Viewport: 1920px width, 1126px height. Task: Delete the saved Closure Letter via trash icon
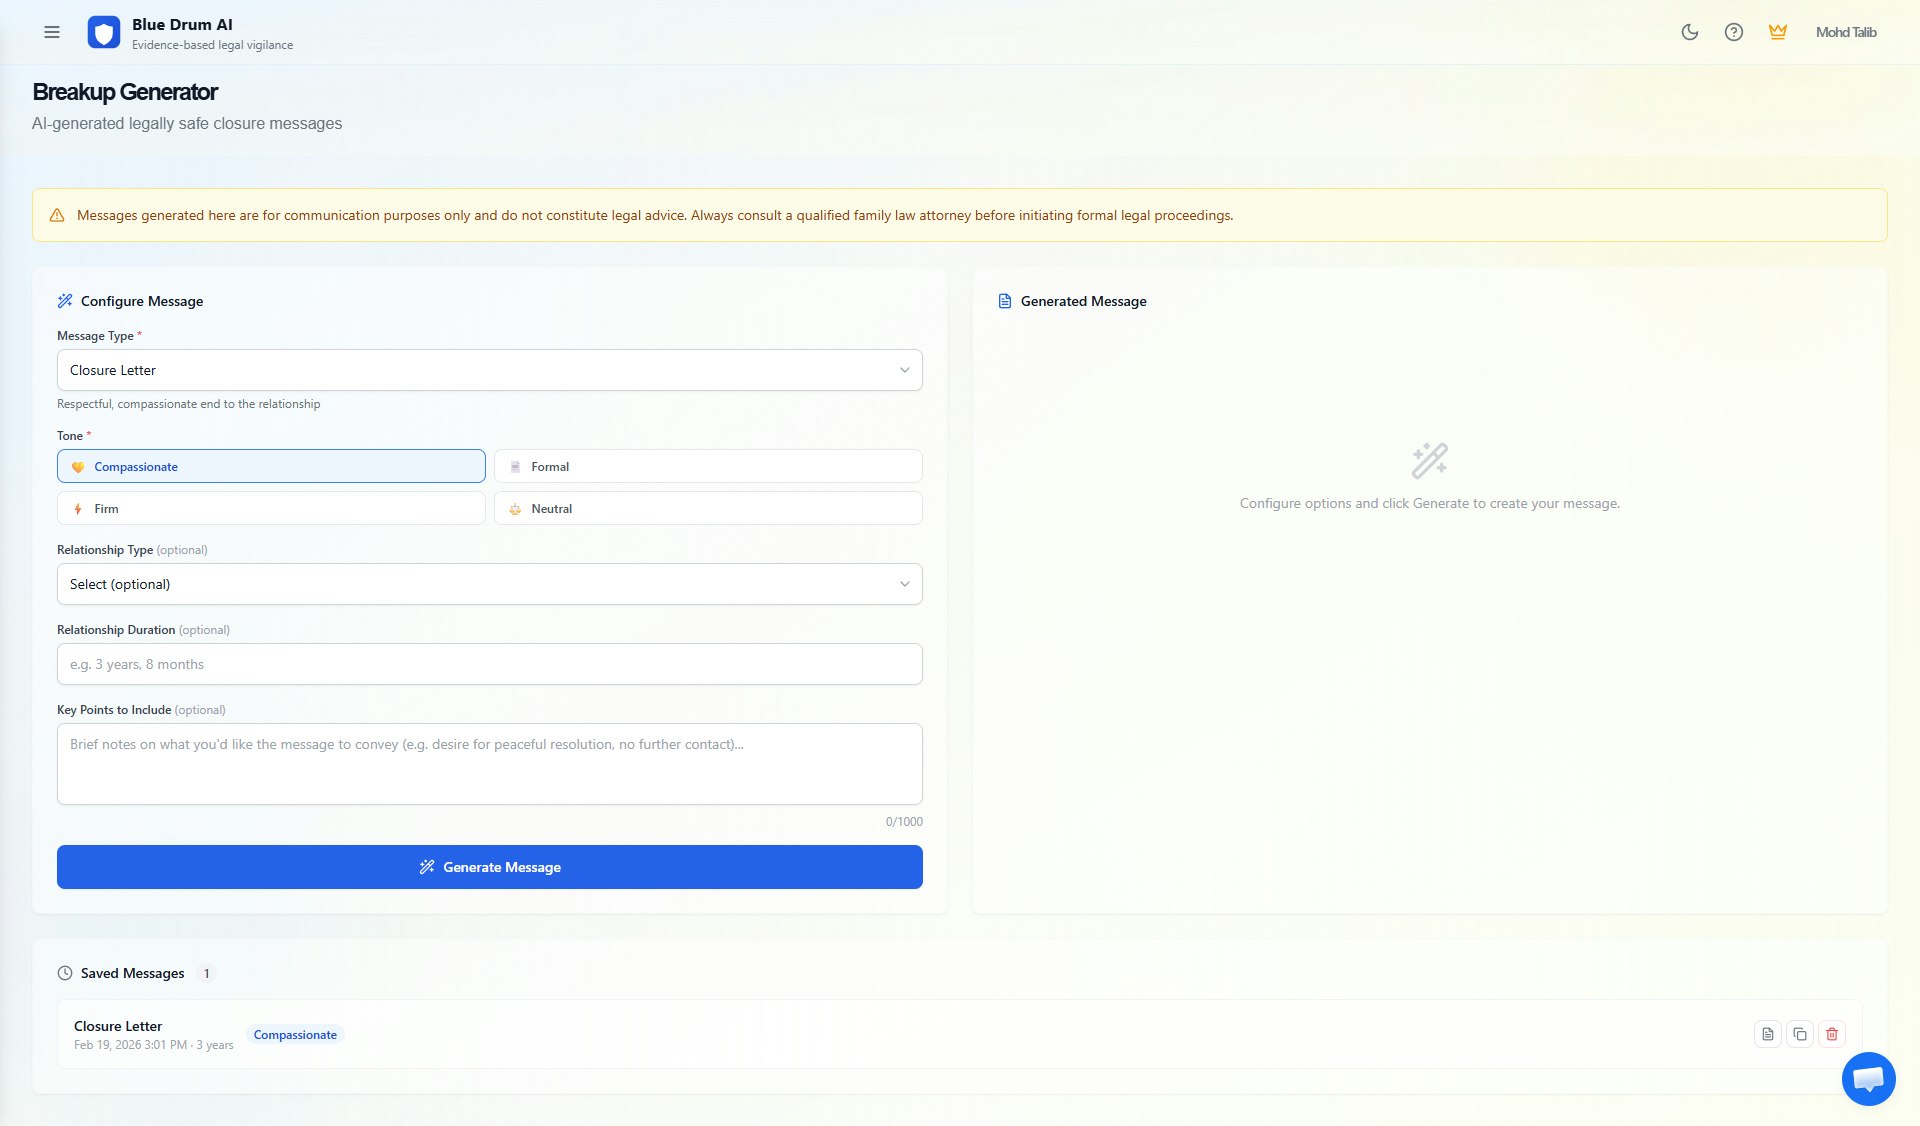click(x=1832, y=1034)
